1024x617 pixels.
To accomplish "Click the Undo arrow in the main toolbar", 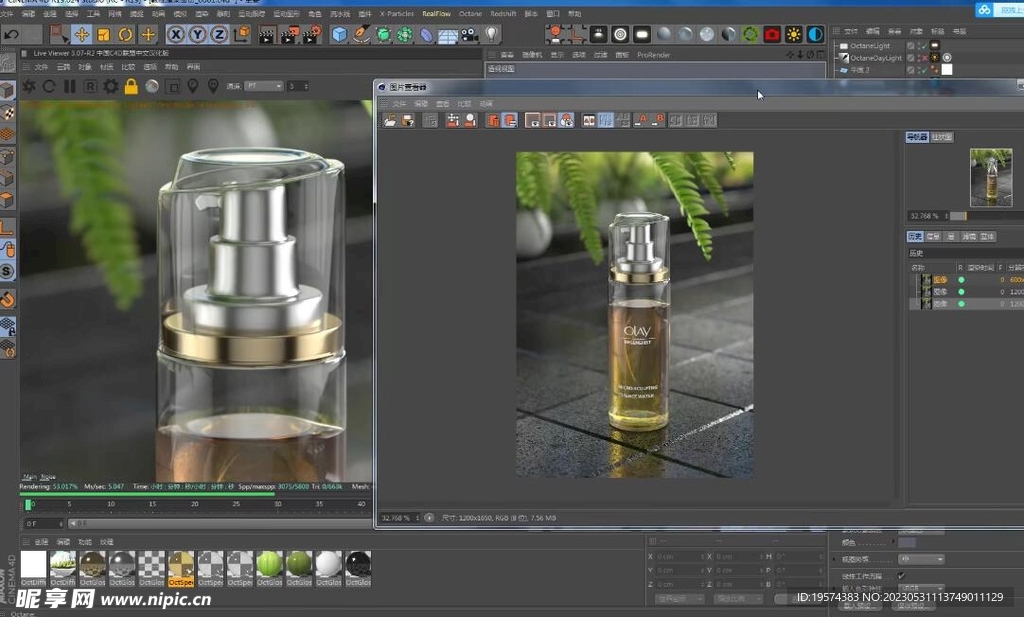I will pos(11,35).
